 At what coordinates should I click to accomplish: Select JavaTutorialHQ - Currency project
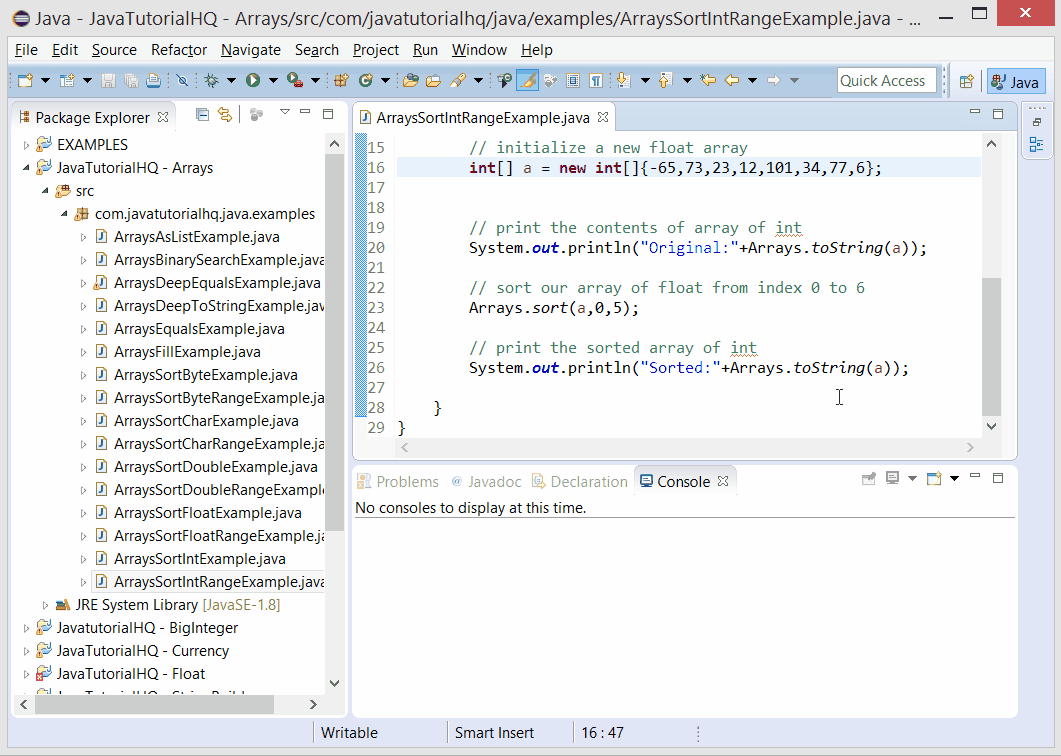[143, 651]
